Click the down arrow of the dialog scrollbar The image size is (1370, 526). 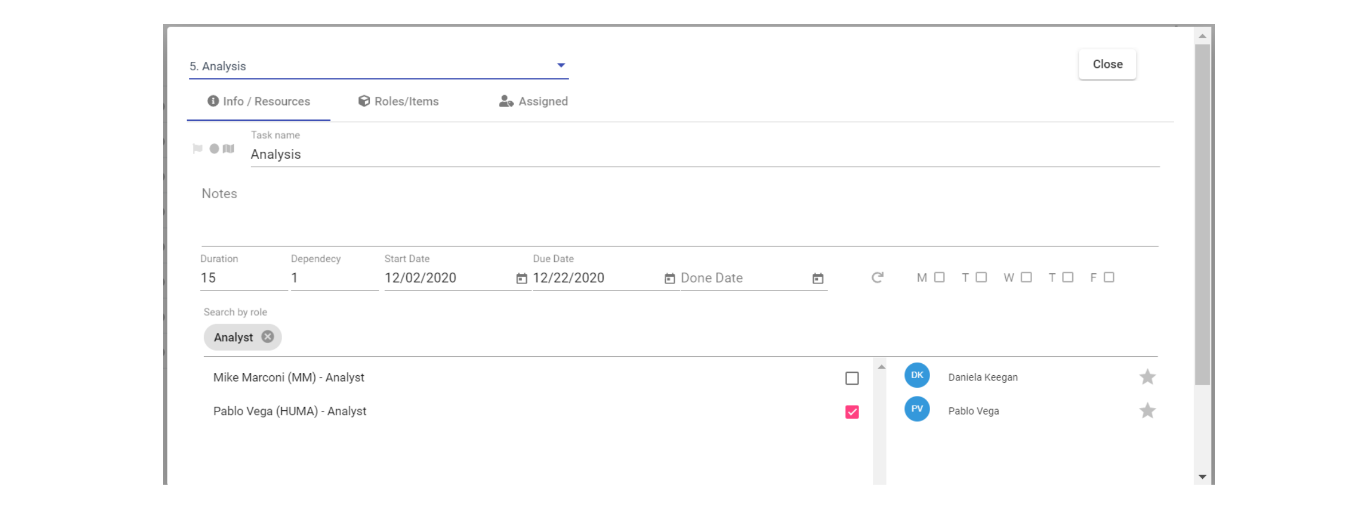click(x=1202, y=477)
